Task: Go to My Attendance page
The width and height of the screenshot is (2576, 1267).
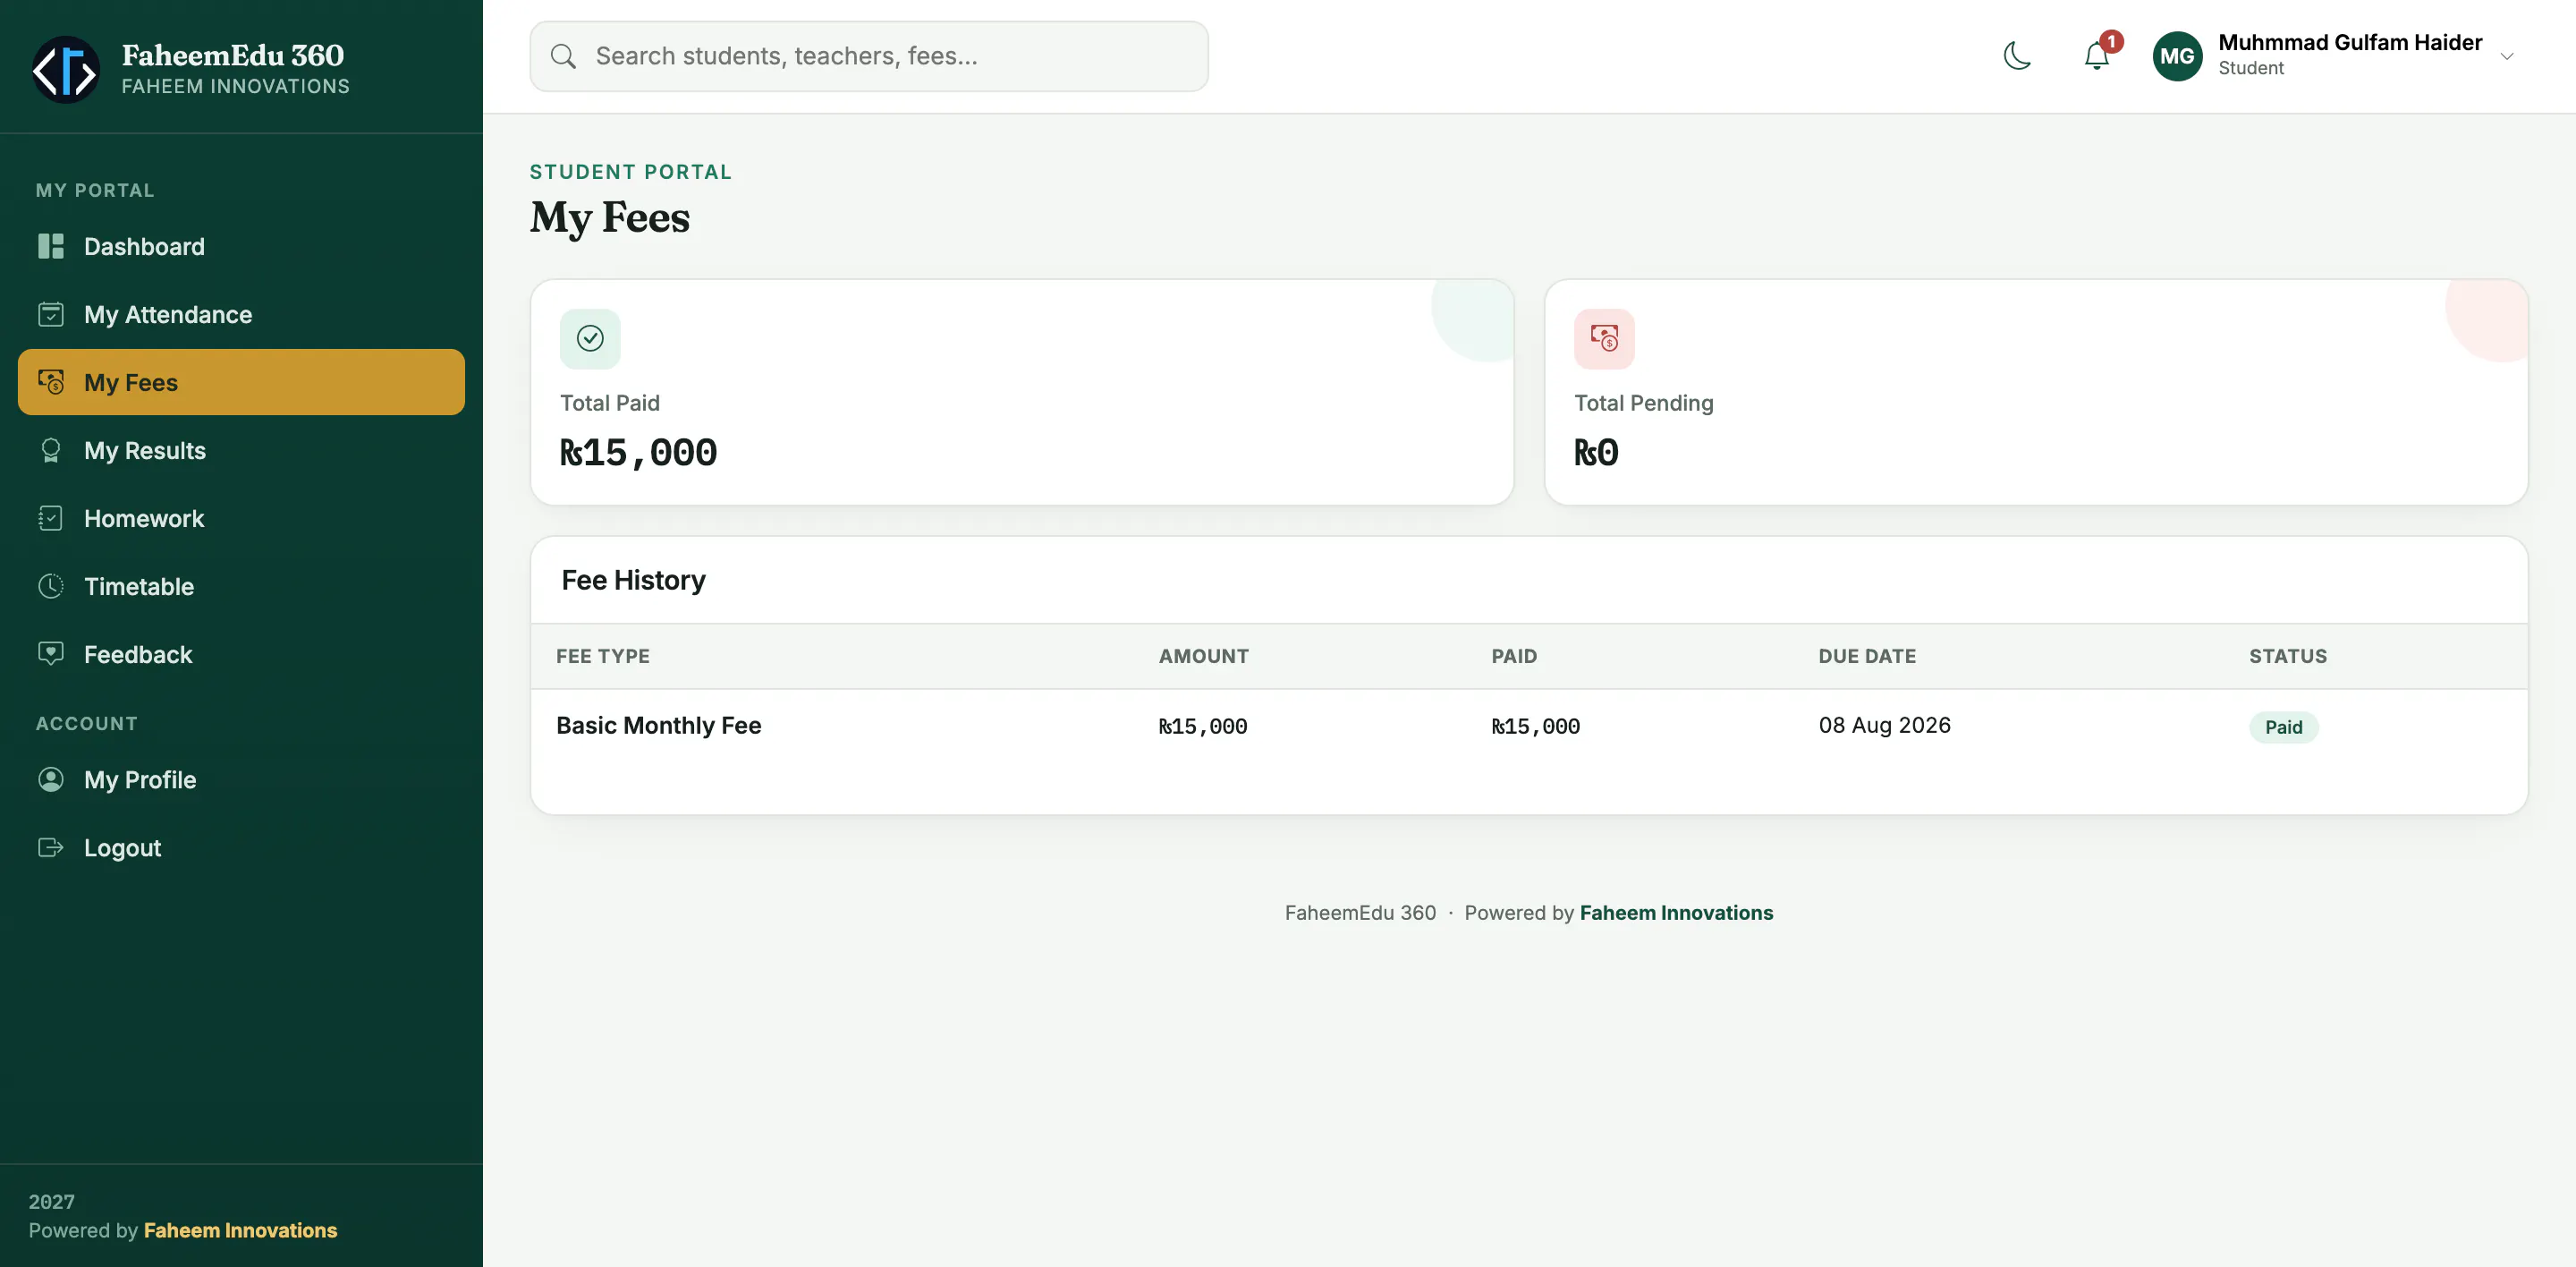Action: click(x=241, y=314)
